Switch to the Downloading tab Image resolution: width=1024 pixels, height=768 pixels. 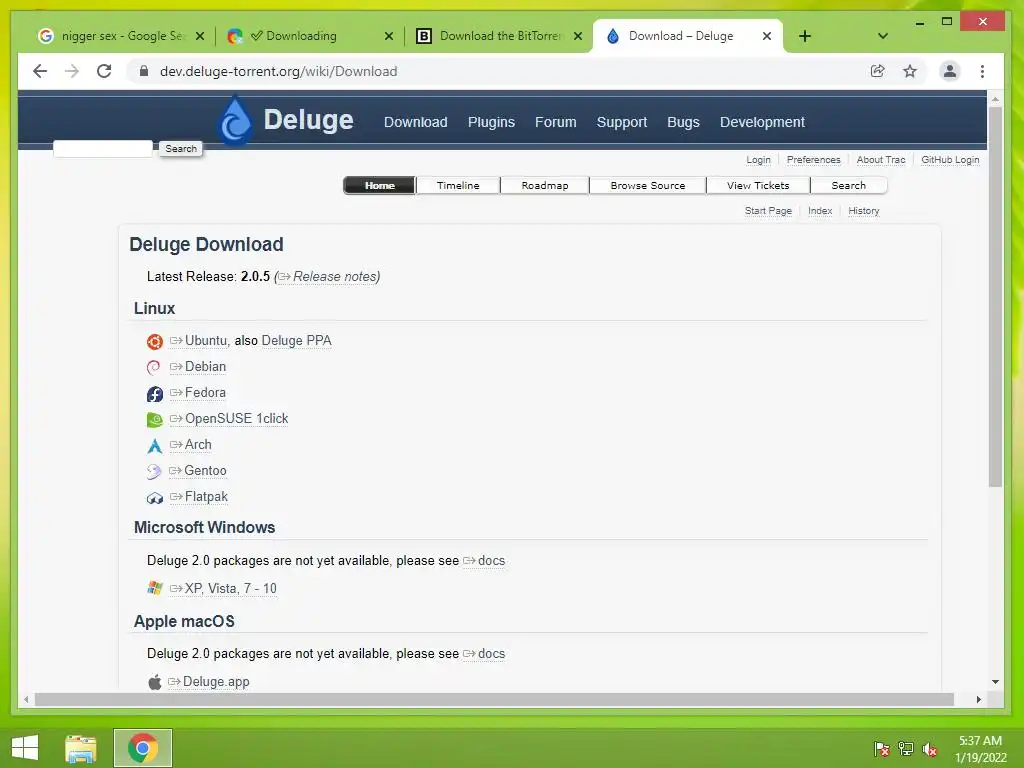[x=310, y=36]
